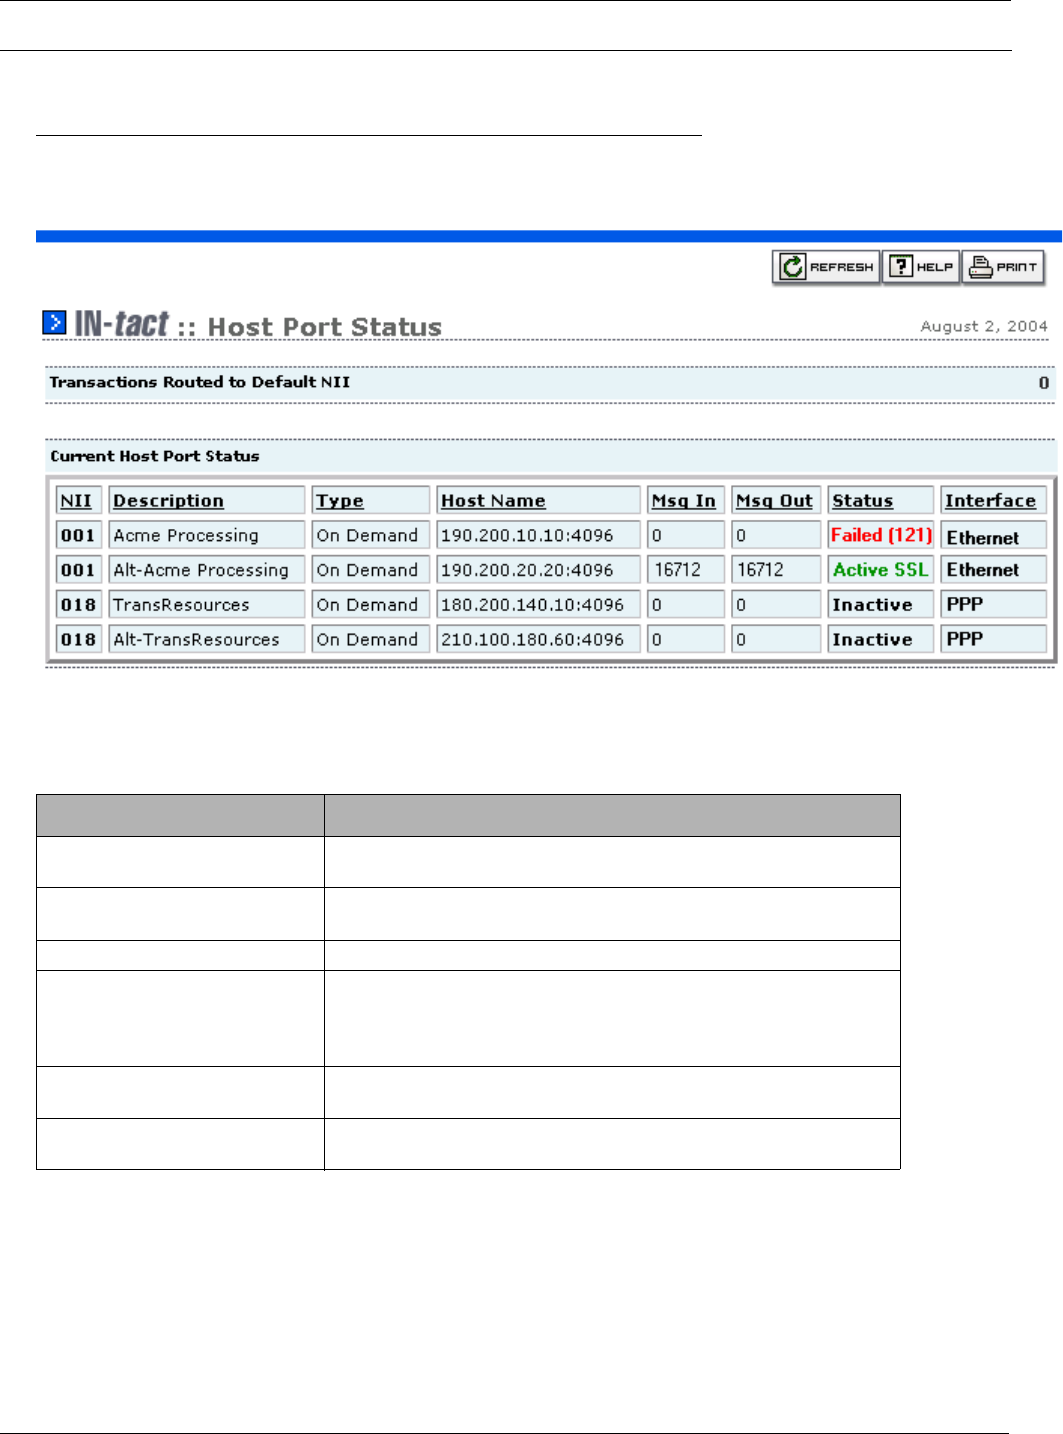Sort by the Msg In column header
Image resolution: width=1063 pixels, height=1434 pixels.
tap(684, 501)
